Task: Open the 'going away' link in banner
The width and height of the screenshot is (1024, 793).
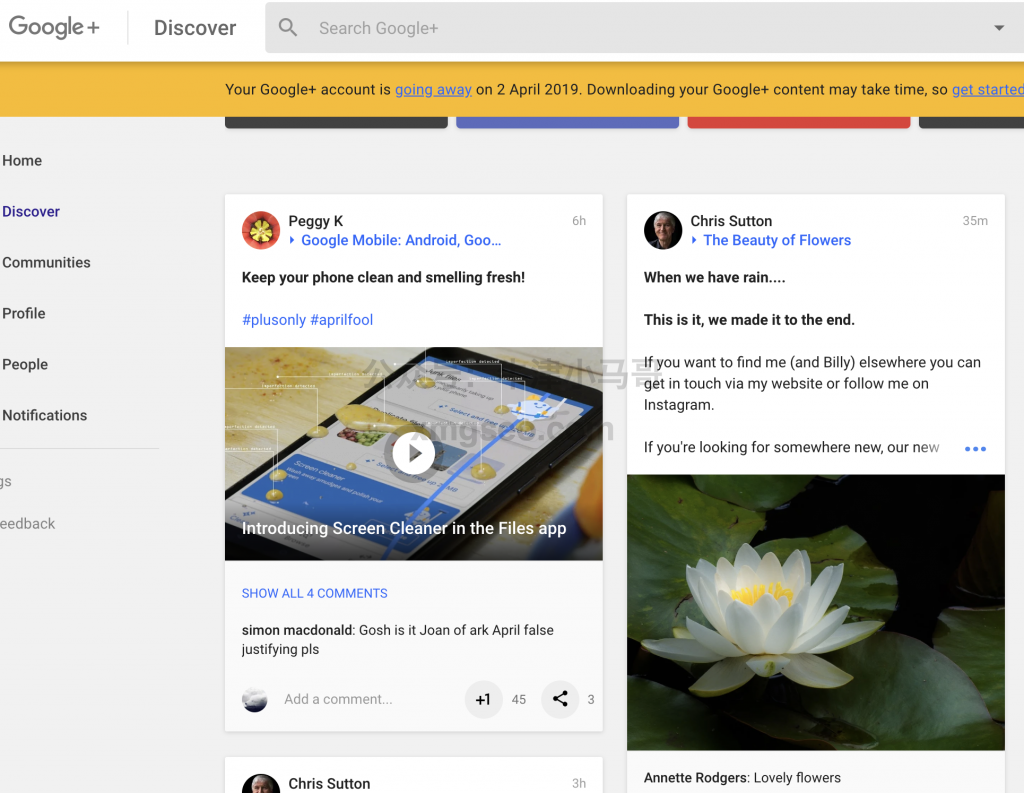Action: (x=433, y=89)
